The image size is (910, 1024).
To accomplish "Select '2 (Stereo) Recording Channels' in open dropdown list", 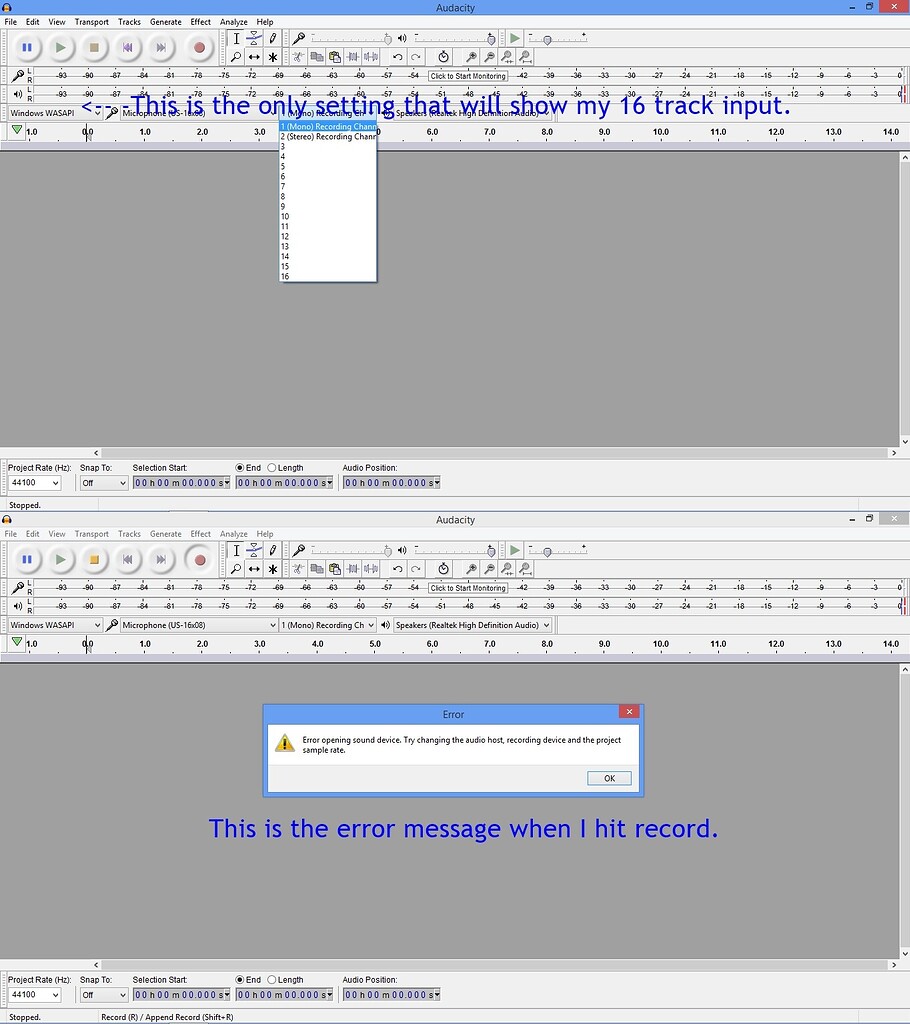I will point(327,137).
